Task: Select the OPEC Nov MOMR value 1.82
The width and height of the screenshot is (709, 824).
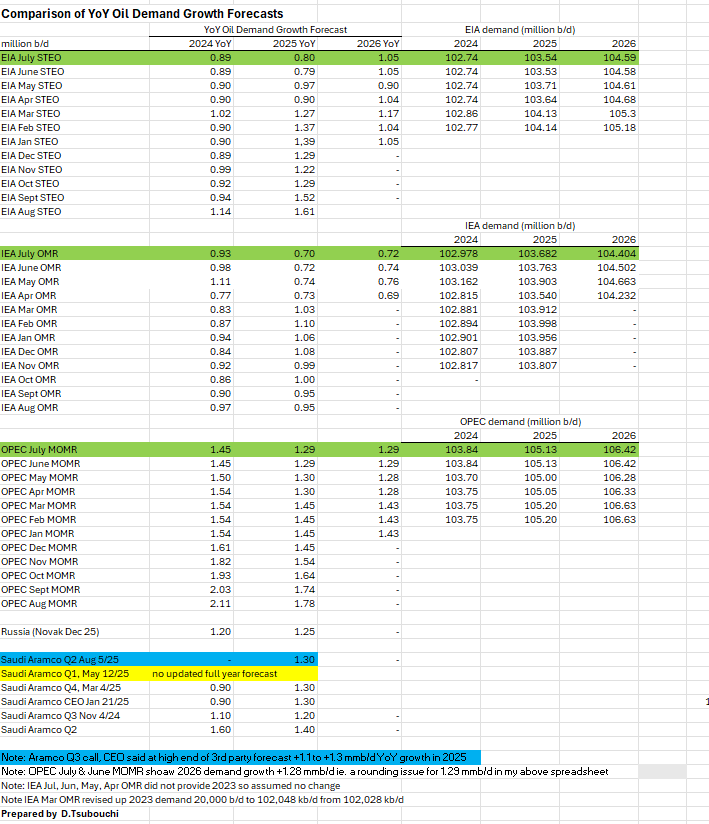Action: pos(220,562)
